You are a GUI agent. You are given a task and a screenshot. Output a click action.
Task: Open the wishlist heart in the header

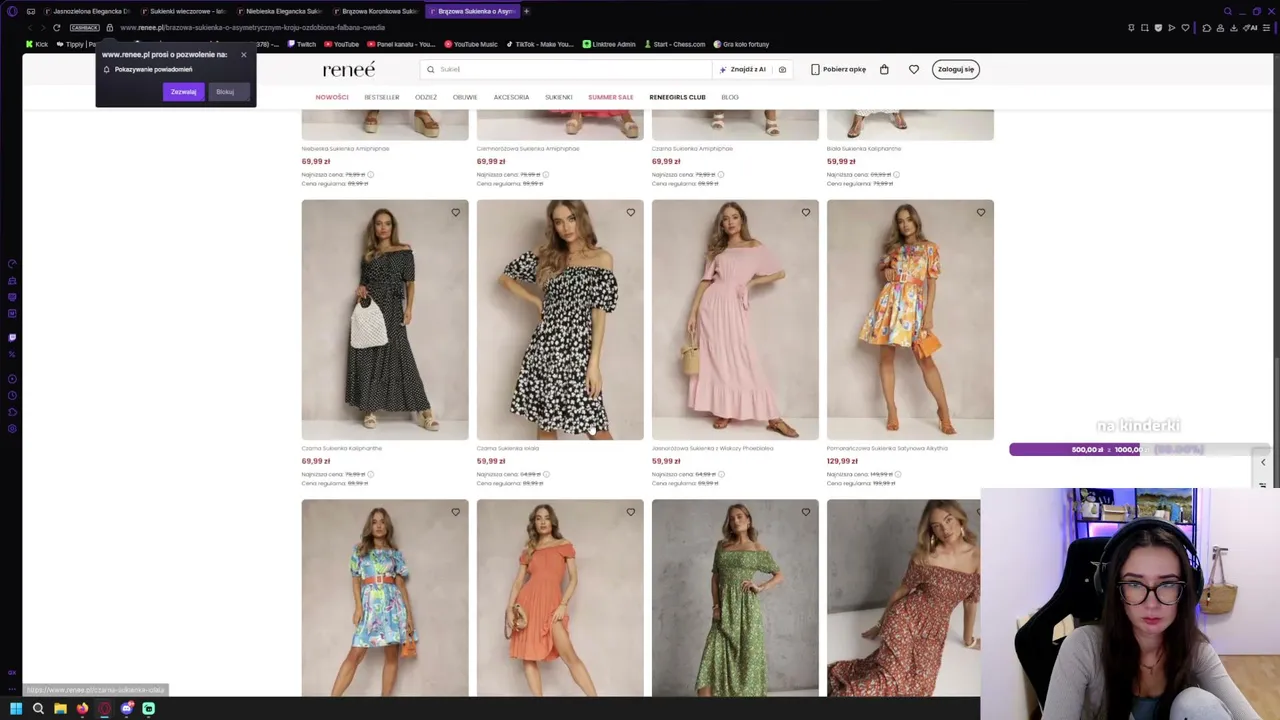coord(914,69)
